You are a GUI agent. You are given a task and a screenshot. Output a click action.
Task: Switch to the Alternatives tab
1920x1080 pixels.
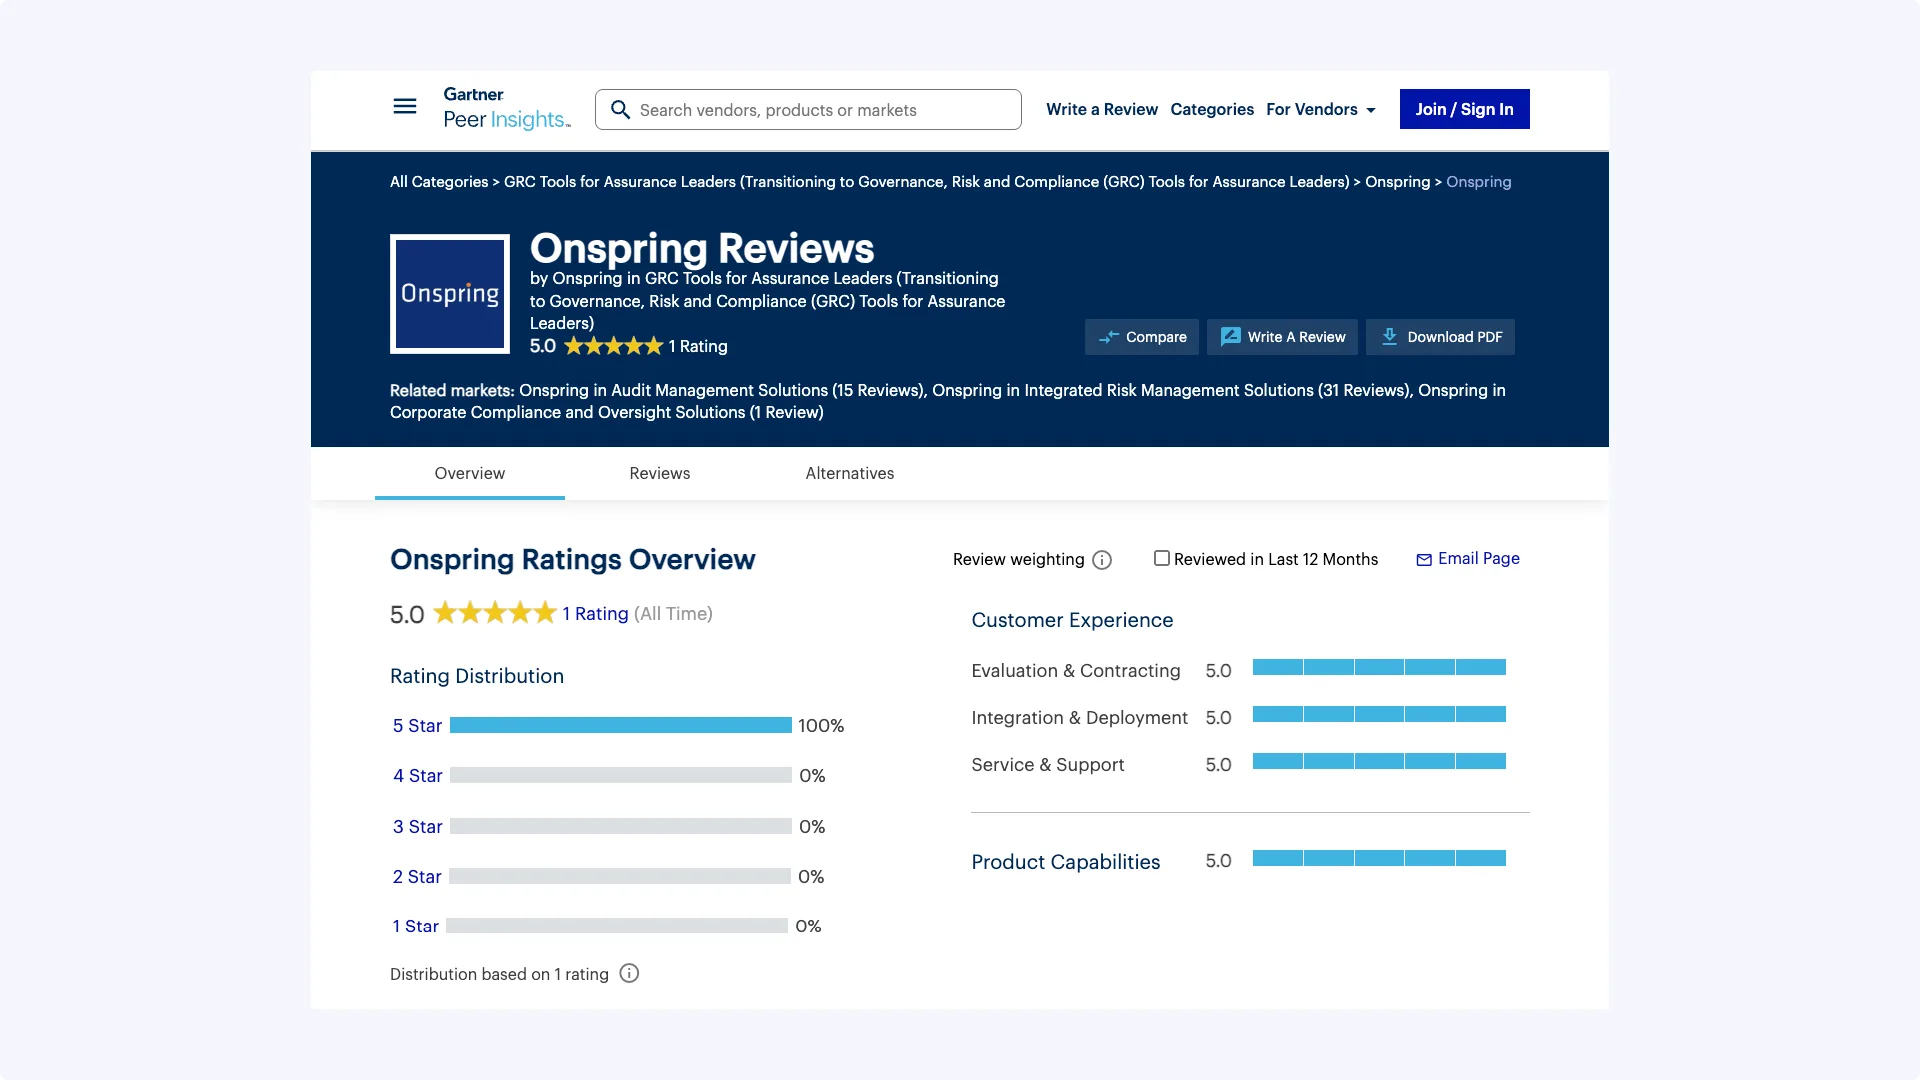coord(849,473)
